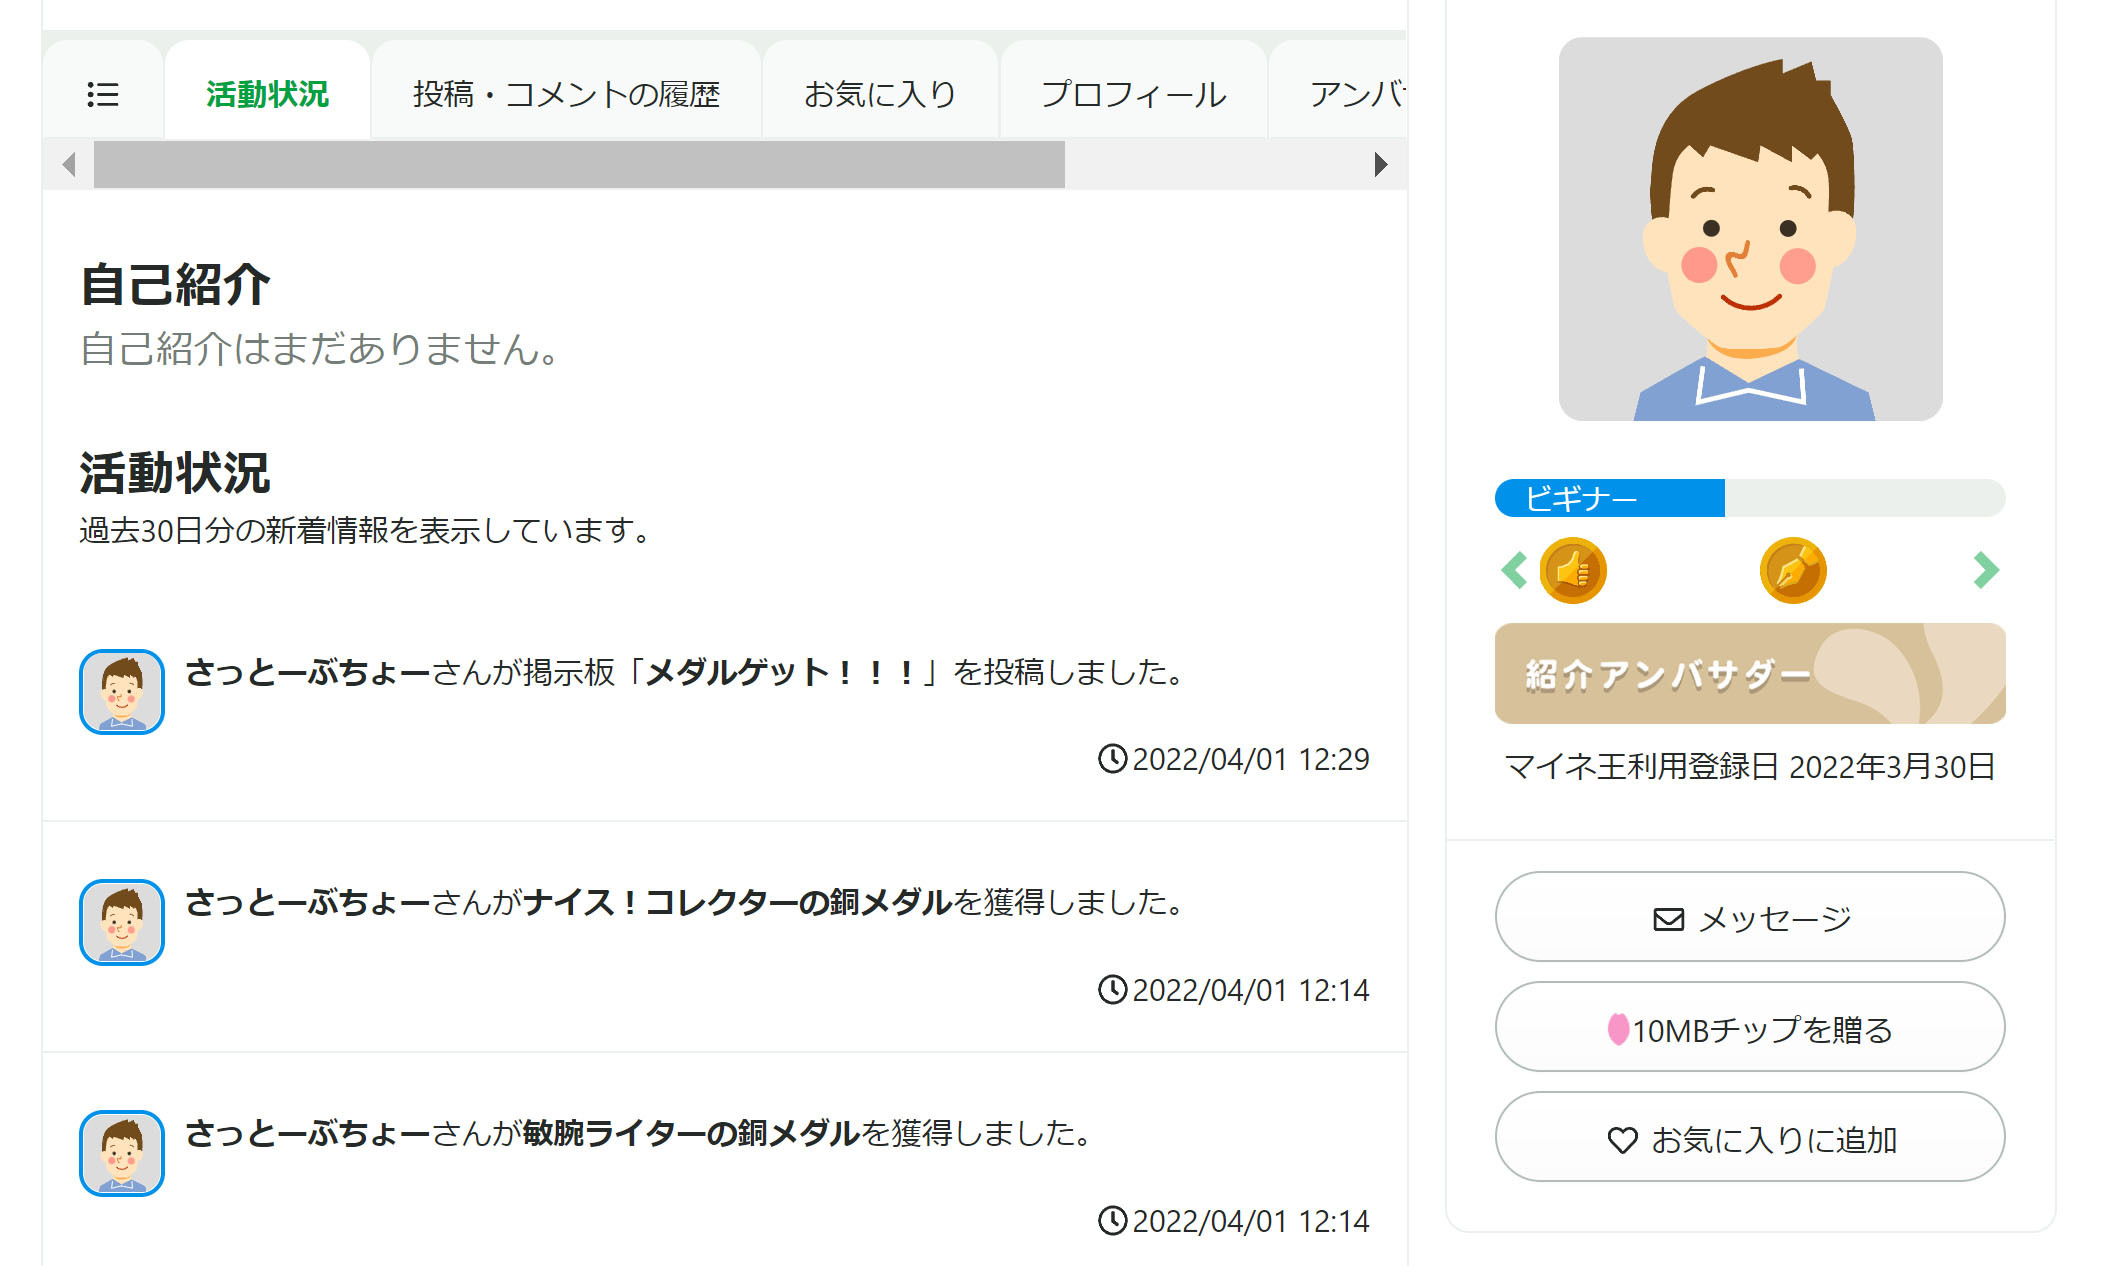Screen dimensions: 2106x1266
Task: Click the メッセージ button
Action: coord(1750,917)
